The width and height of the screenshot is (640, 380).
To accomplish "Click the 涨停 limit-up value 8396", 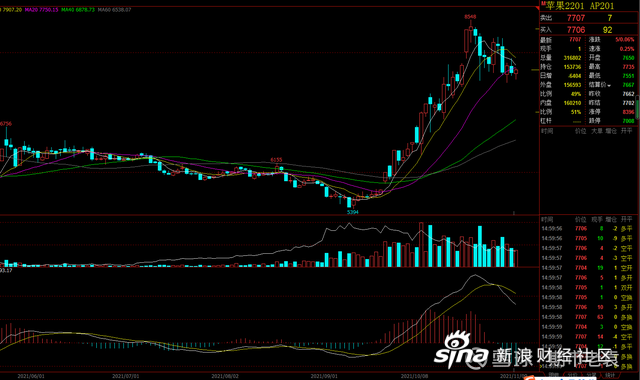I will [x=629, y=112].
